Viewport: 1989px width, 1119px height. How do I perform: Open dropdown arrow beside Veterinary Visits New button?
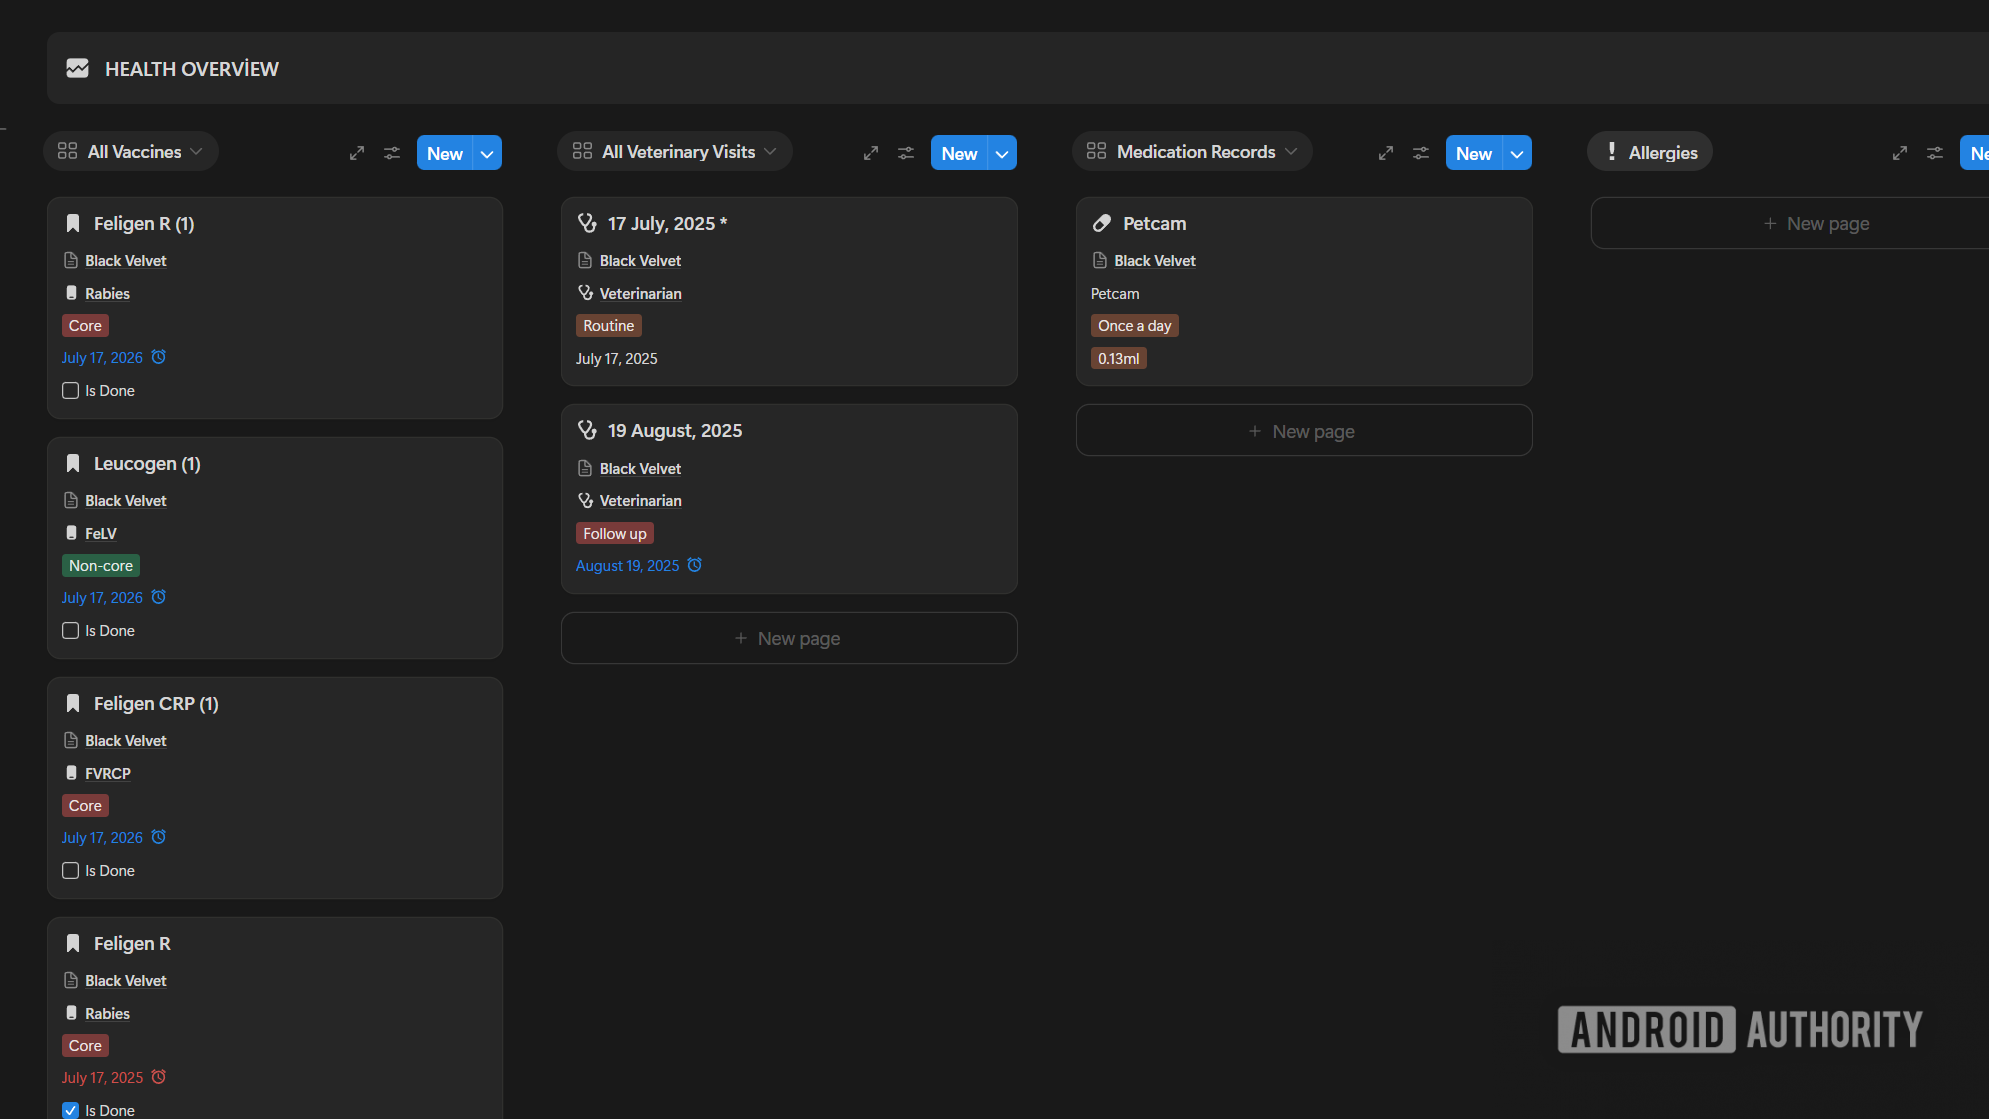click(x=1002, y=154)
